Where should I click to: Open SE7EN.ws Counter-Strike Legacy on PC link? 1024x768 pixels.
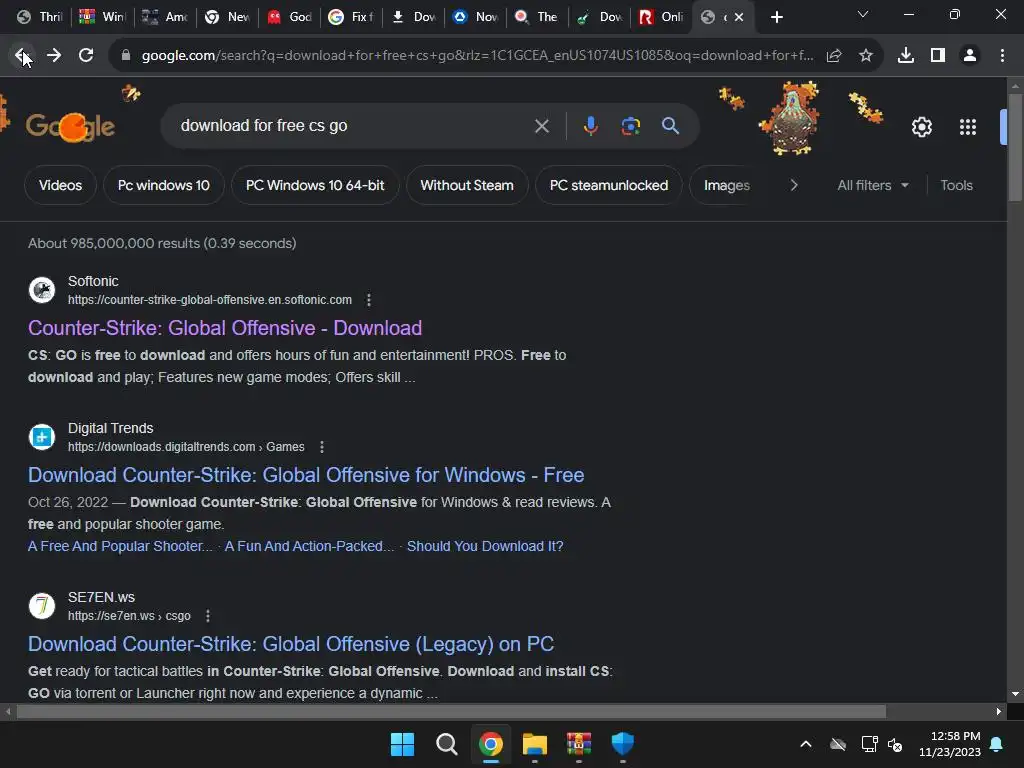[x=291, y=644]
